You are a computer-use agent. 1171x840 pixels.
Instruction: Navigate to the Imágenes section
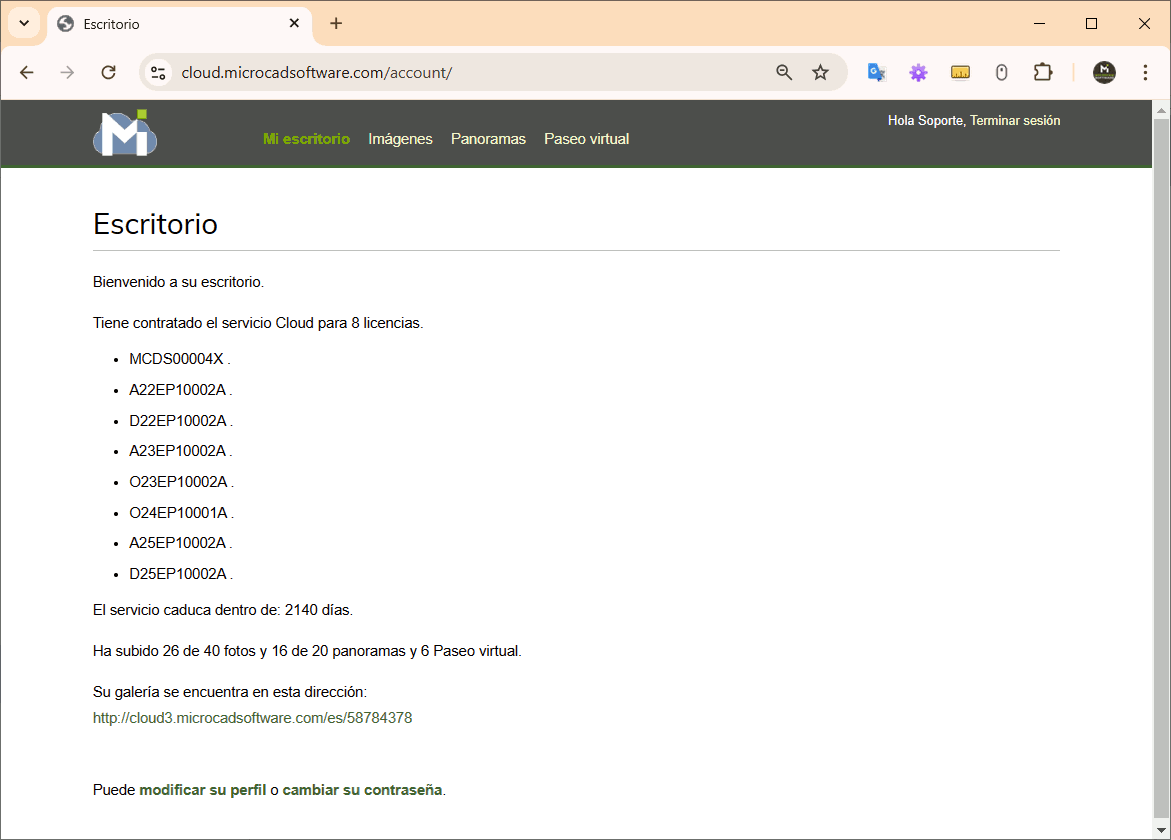pos(400,139)
